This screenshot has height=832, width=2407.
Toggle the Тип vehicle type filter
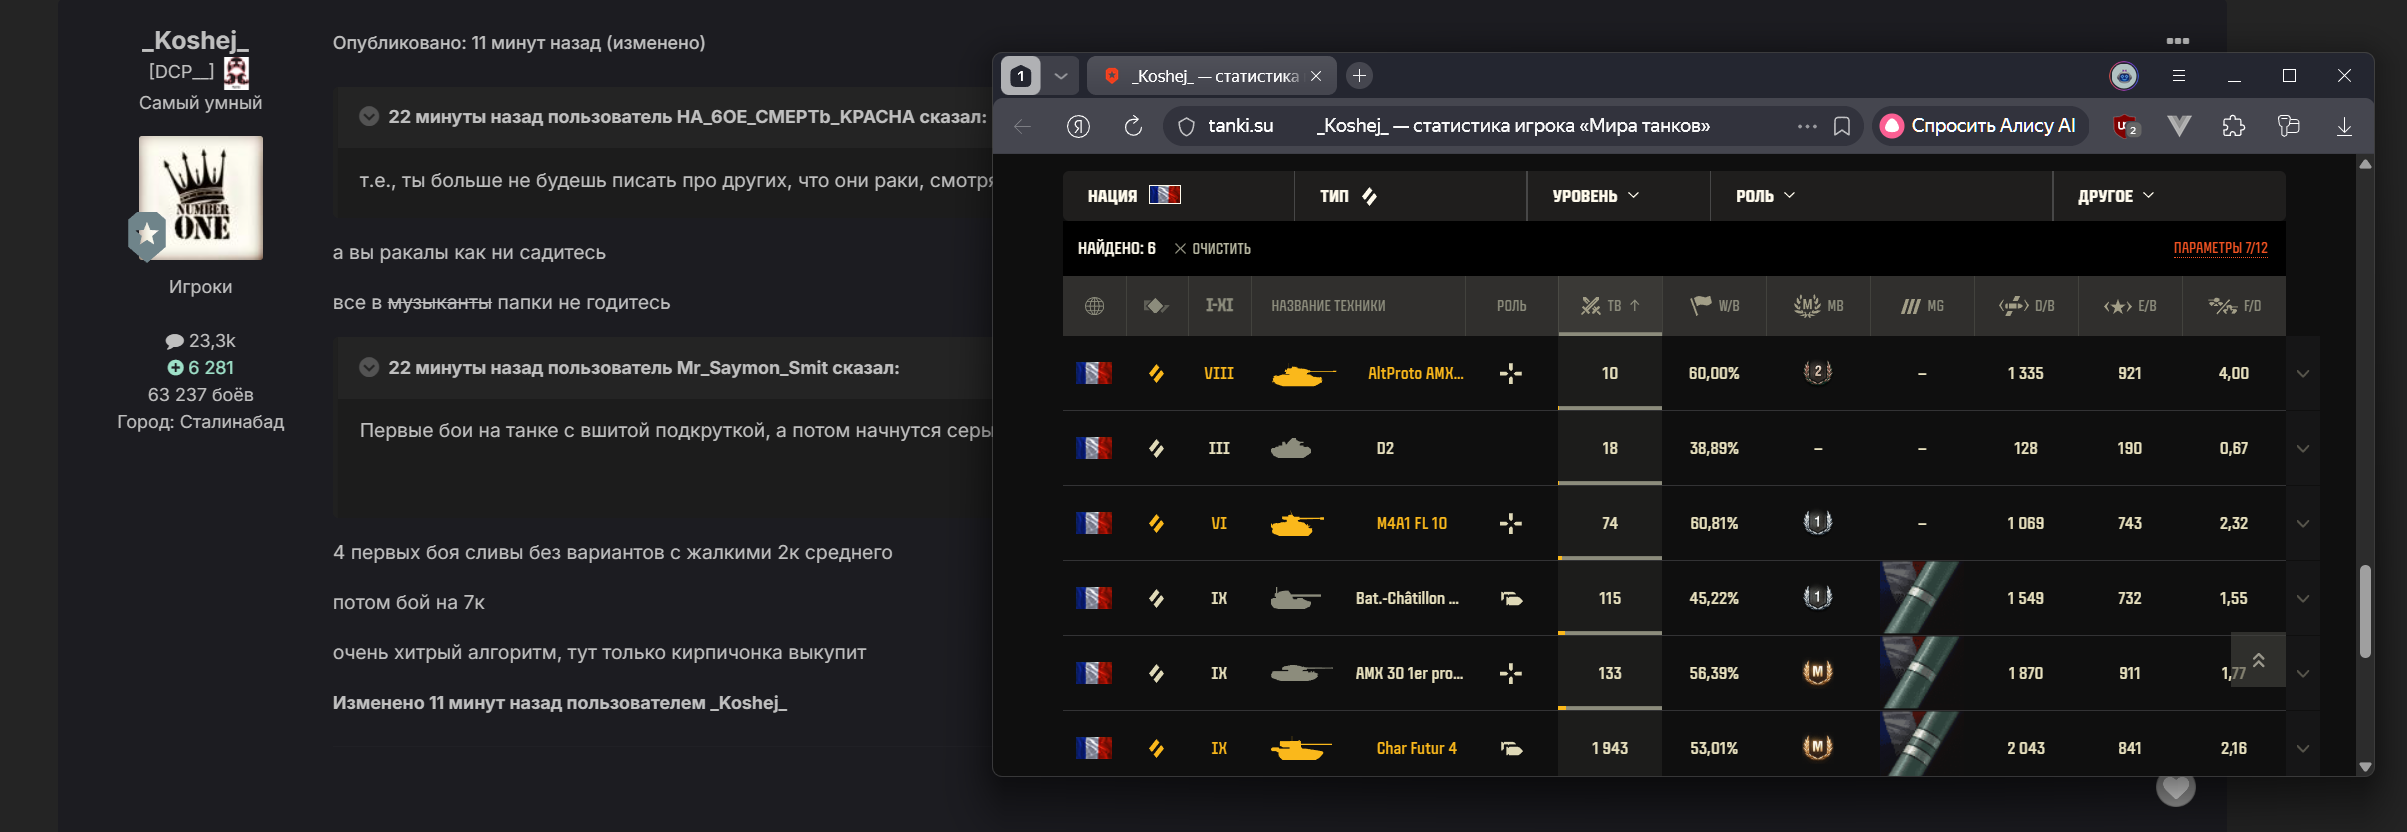tap(1369, 196)
